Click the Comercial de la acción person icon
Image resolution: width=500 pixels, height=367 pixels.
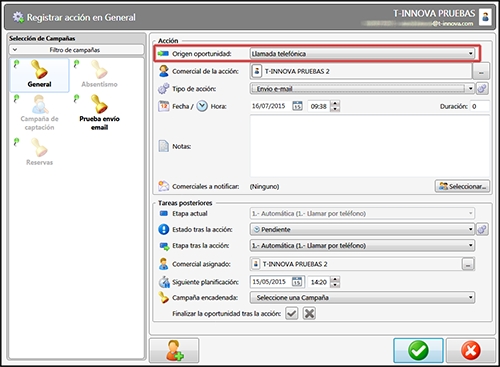164,71
